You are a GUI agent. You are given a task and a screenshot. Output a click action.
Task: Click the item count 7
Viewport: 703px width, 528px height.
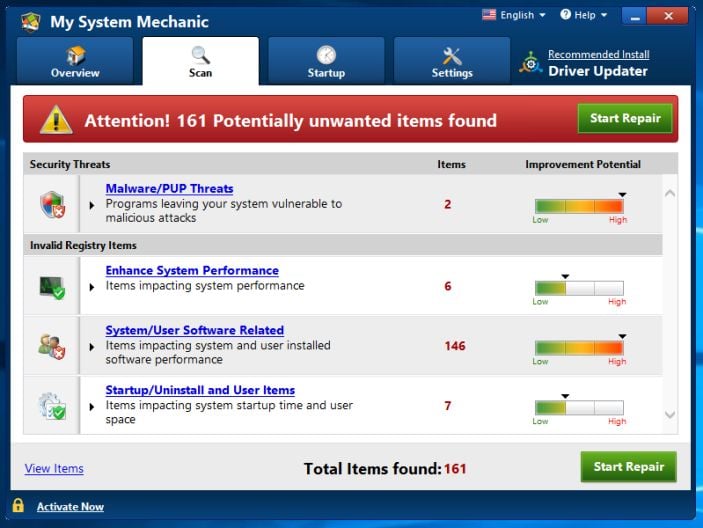coord(447,406)
